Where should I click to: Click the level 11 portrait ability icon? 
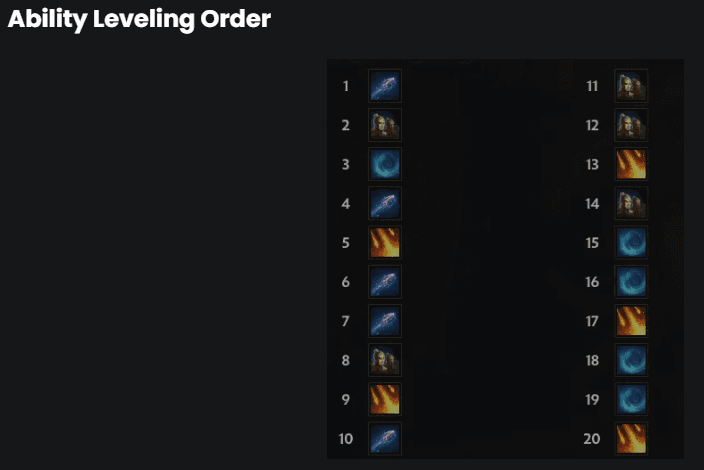(x=631, y=86)
